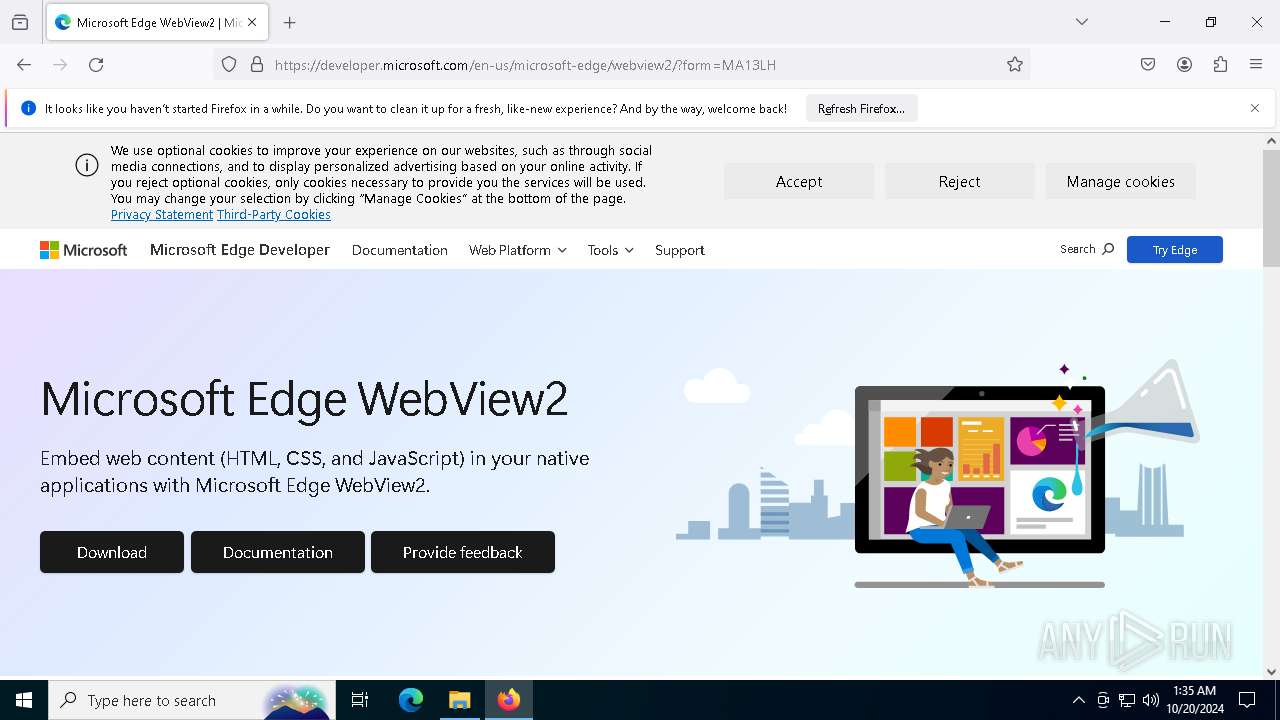This screenshot has width=1280, height=720.
Task: Close the Microsoft Edge WebView2 tab
Action: pos(252,22)
